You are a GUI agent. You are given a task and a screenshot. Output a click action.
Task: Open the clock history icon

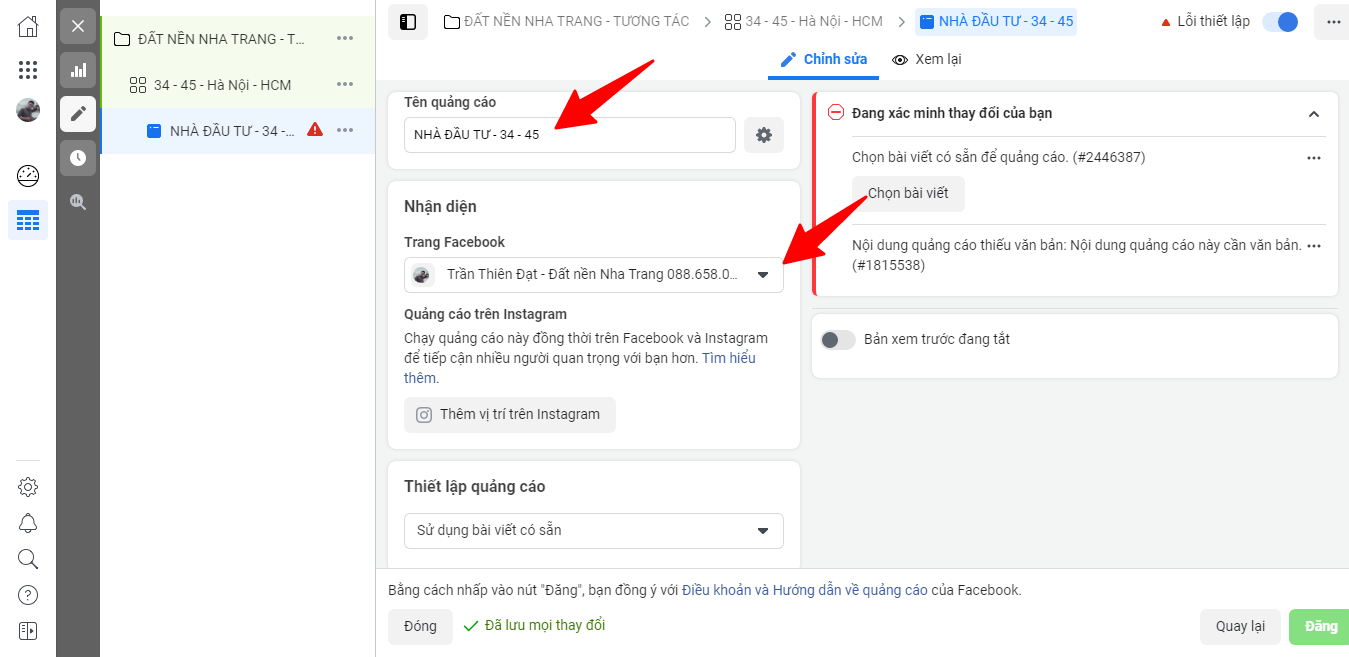click(x=78, y=158)
